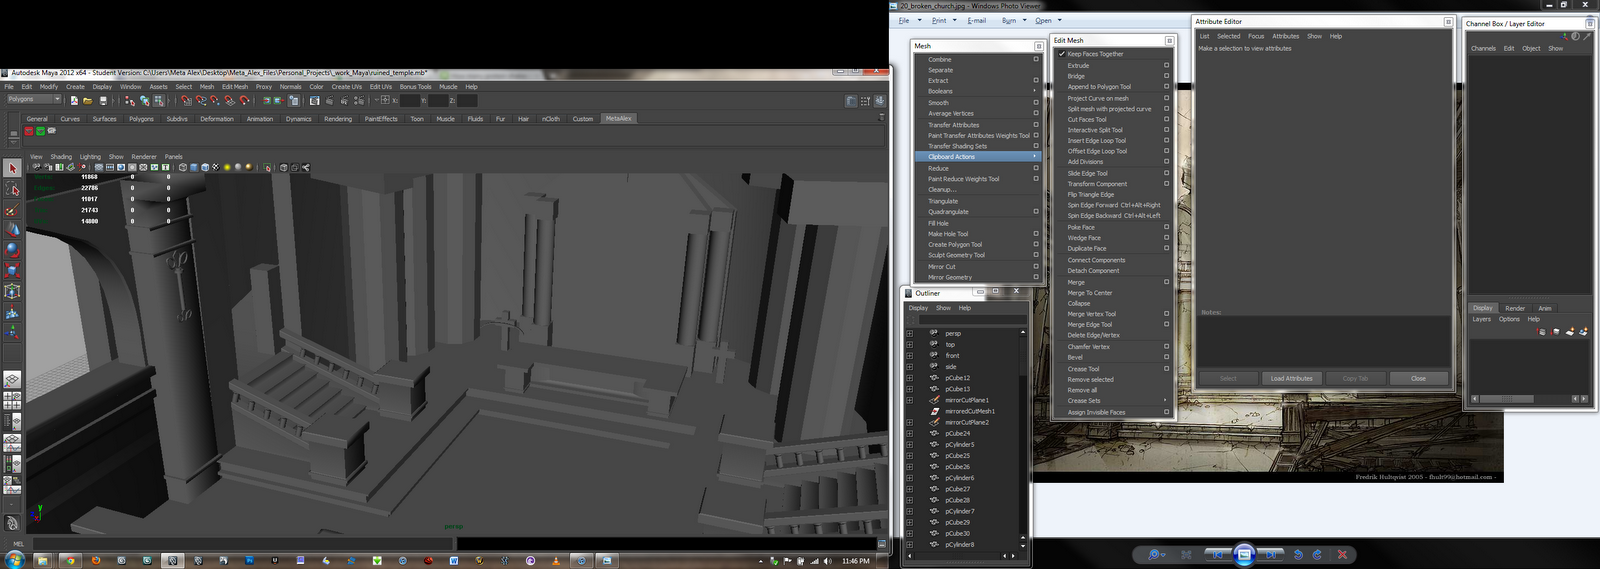Enable smooth shade all in viewport toolbar

point(194,167)
